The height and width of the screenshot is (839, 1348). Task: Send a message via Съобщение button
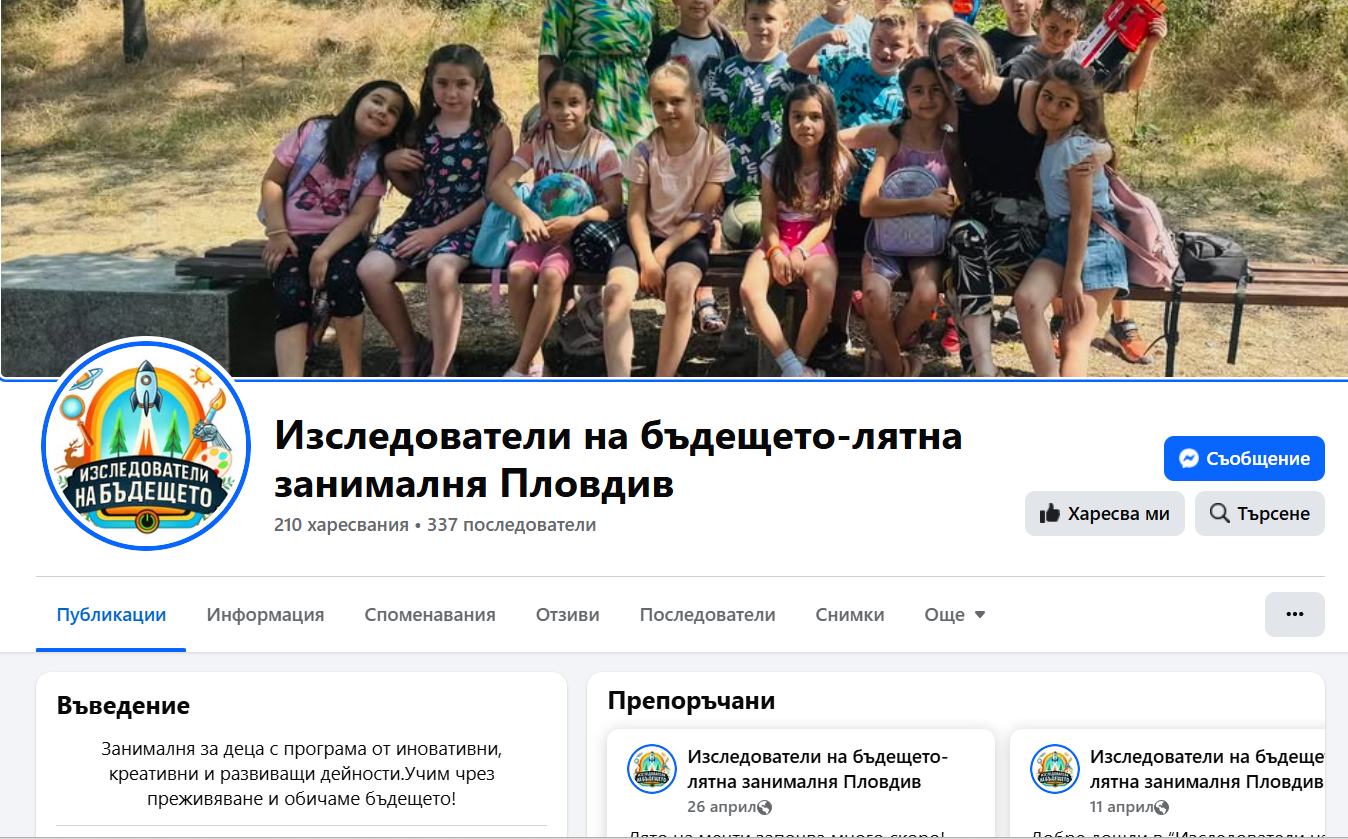coord(1244,459)
